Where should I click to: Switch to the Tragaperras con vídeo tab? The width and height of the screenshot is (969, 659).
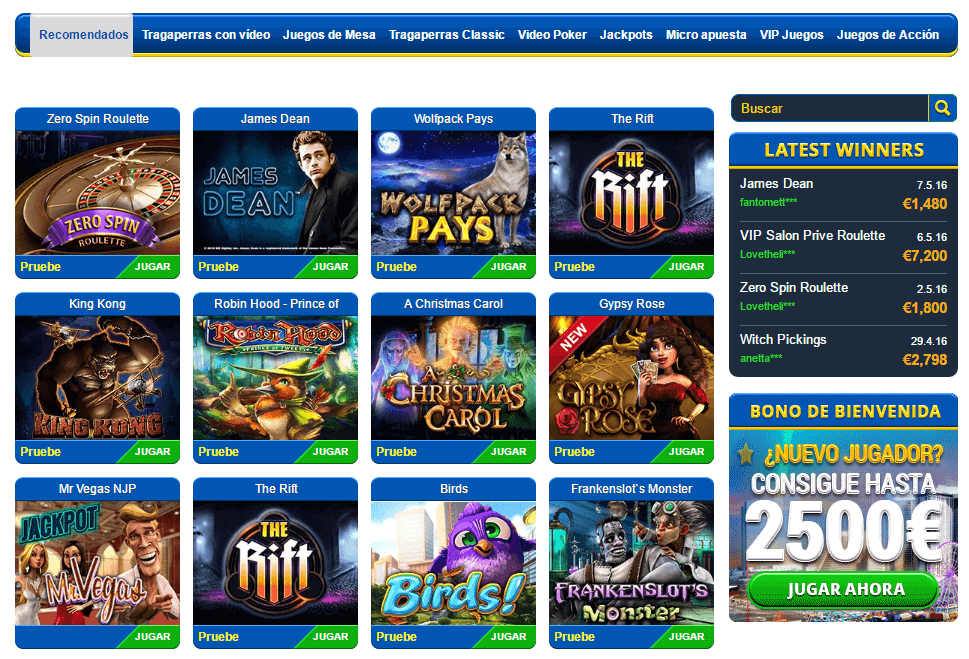tap(206, 35)
